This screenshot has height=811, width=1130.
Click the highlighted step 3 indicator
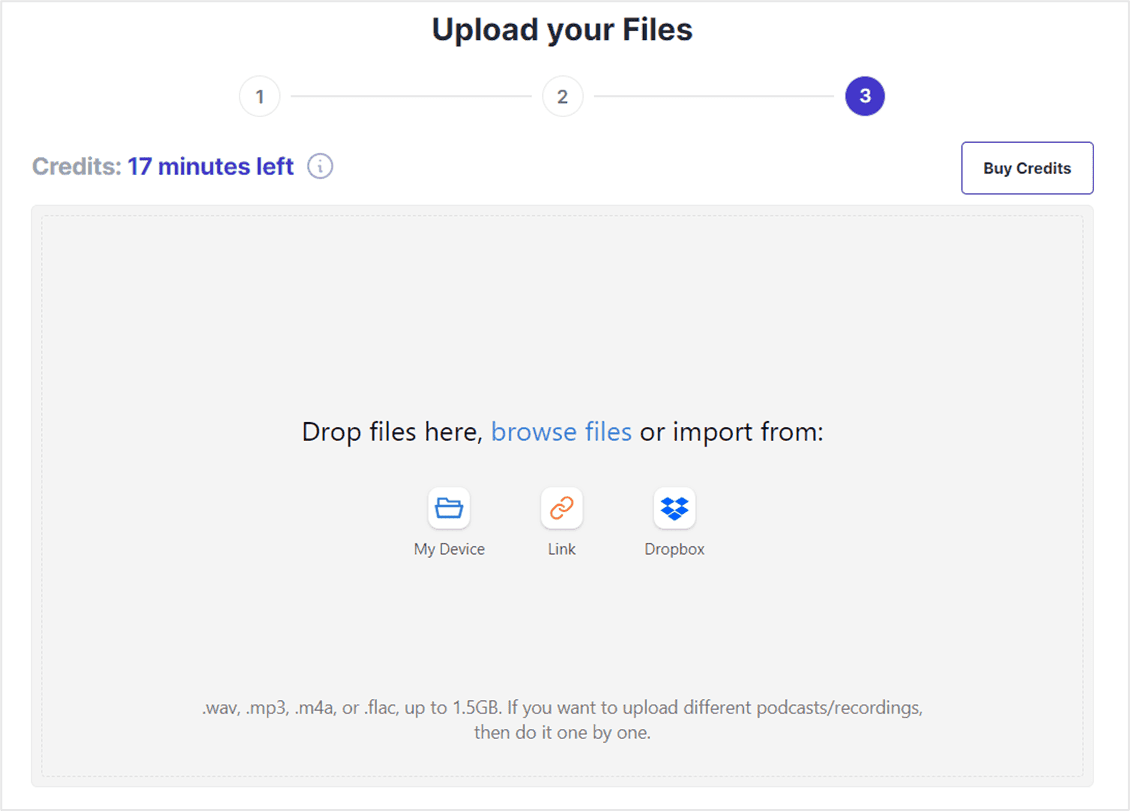click(864, 96)
